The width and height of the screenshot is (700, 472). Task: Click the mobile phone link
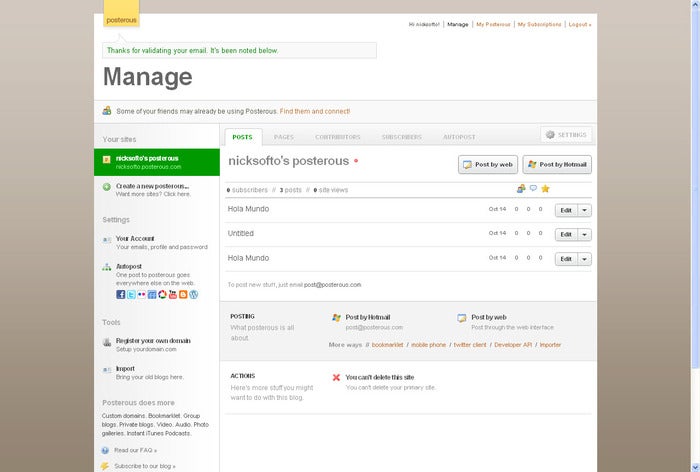point(429,345)
